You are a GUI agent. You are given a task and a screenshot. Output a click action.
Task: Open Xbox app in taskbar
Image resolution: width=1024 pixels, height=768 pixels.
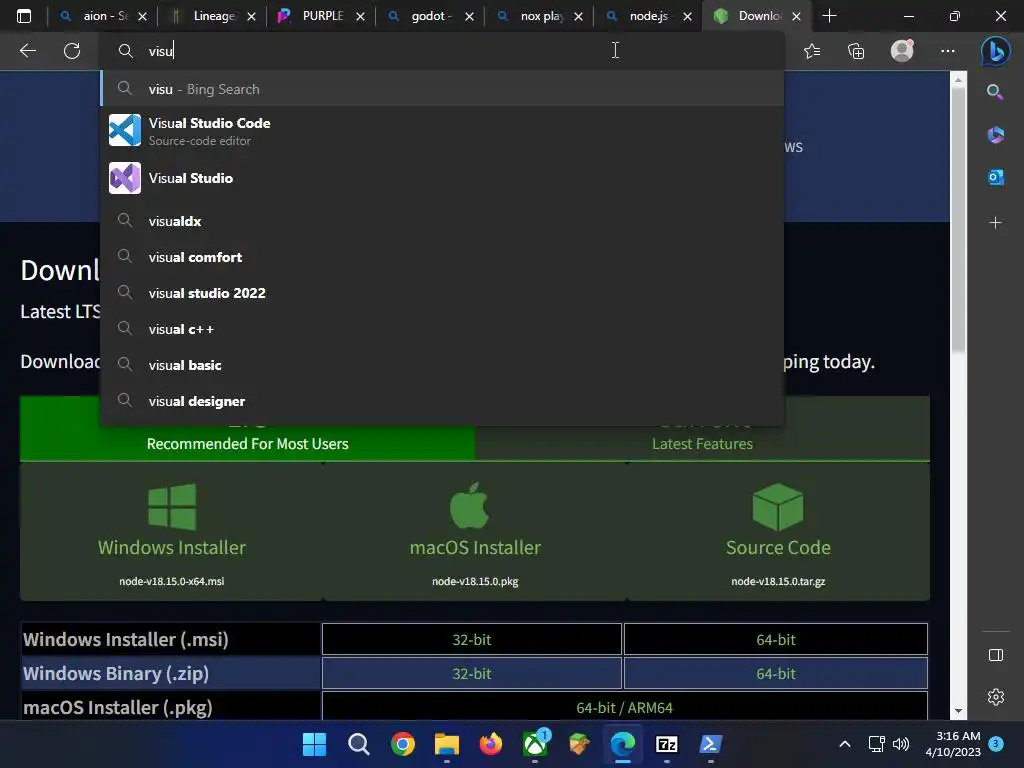(535, 744)
